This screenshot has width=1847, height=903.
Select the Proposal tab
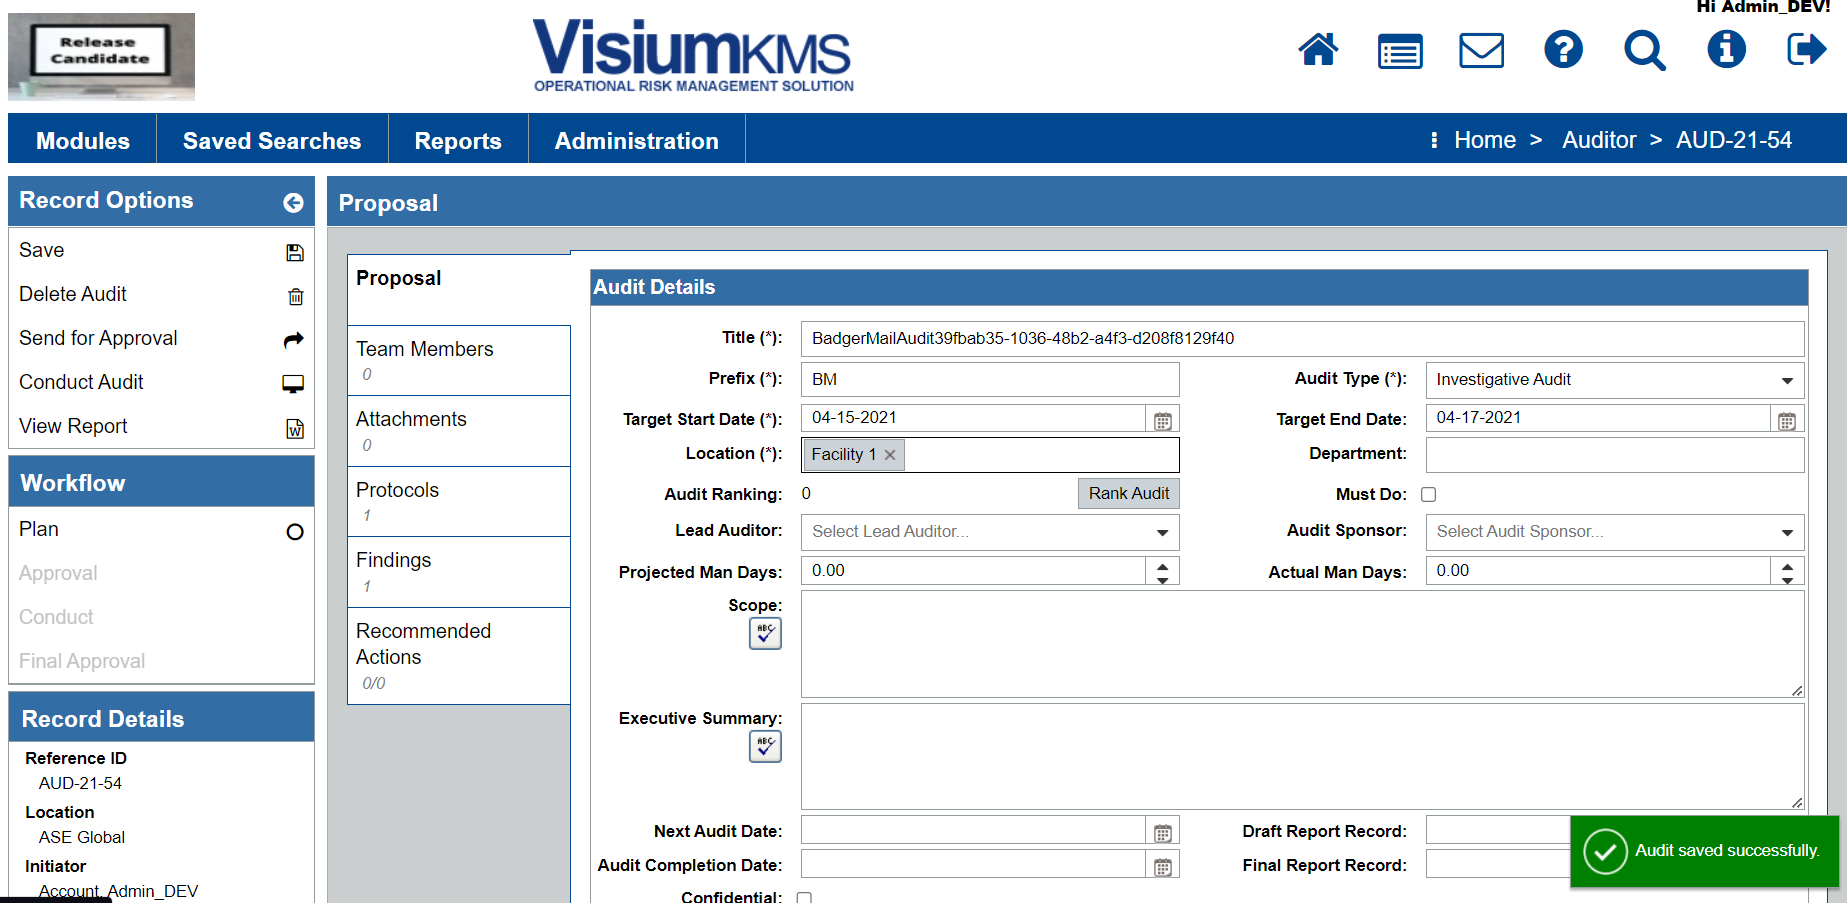[459, 289]
